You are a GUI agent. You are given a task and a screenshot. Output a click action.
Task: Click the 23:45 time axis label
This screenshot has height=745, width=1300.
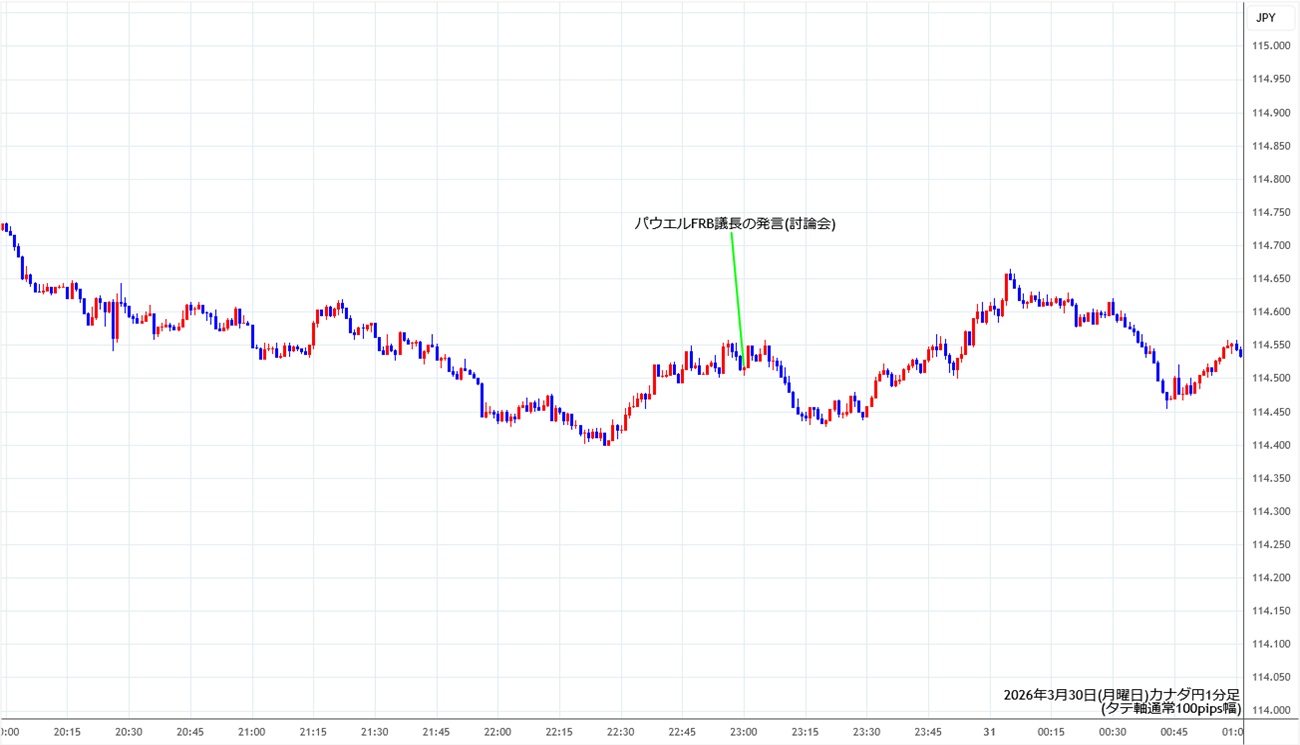pyautogui.click(x=928, y=732)
